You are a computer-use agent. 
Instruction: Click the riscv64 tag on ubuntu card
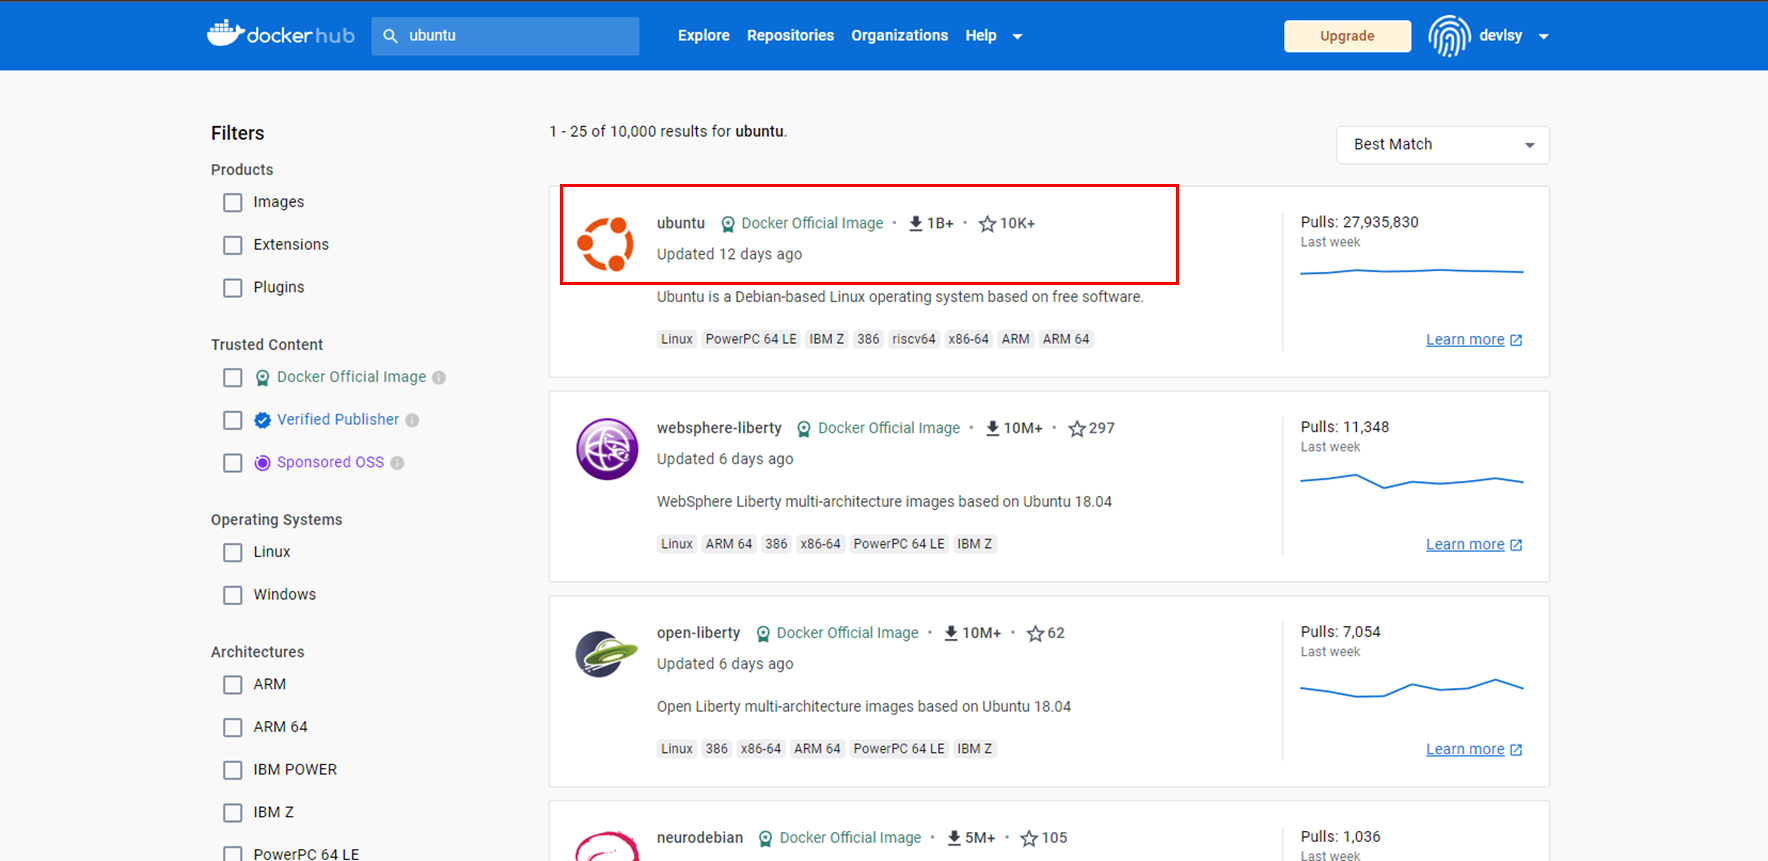pyautogui.click(x=914, y=340)
